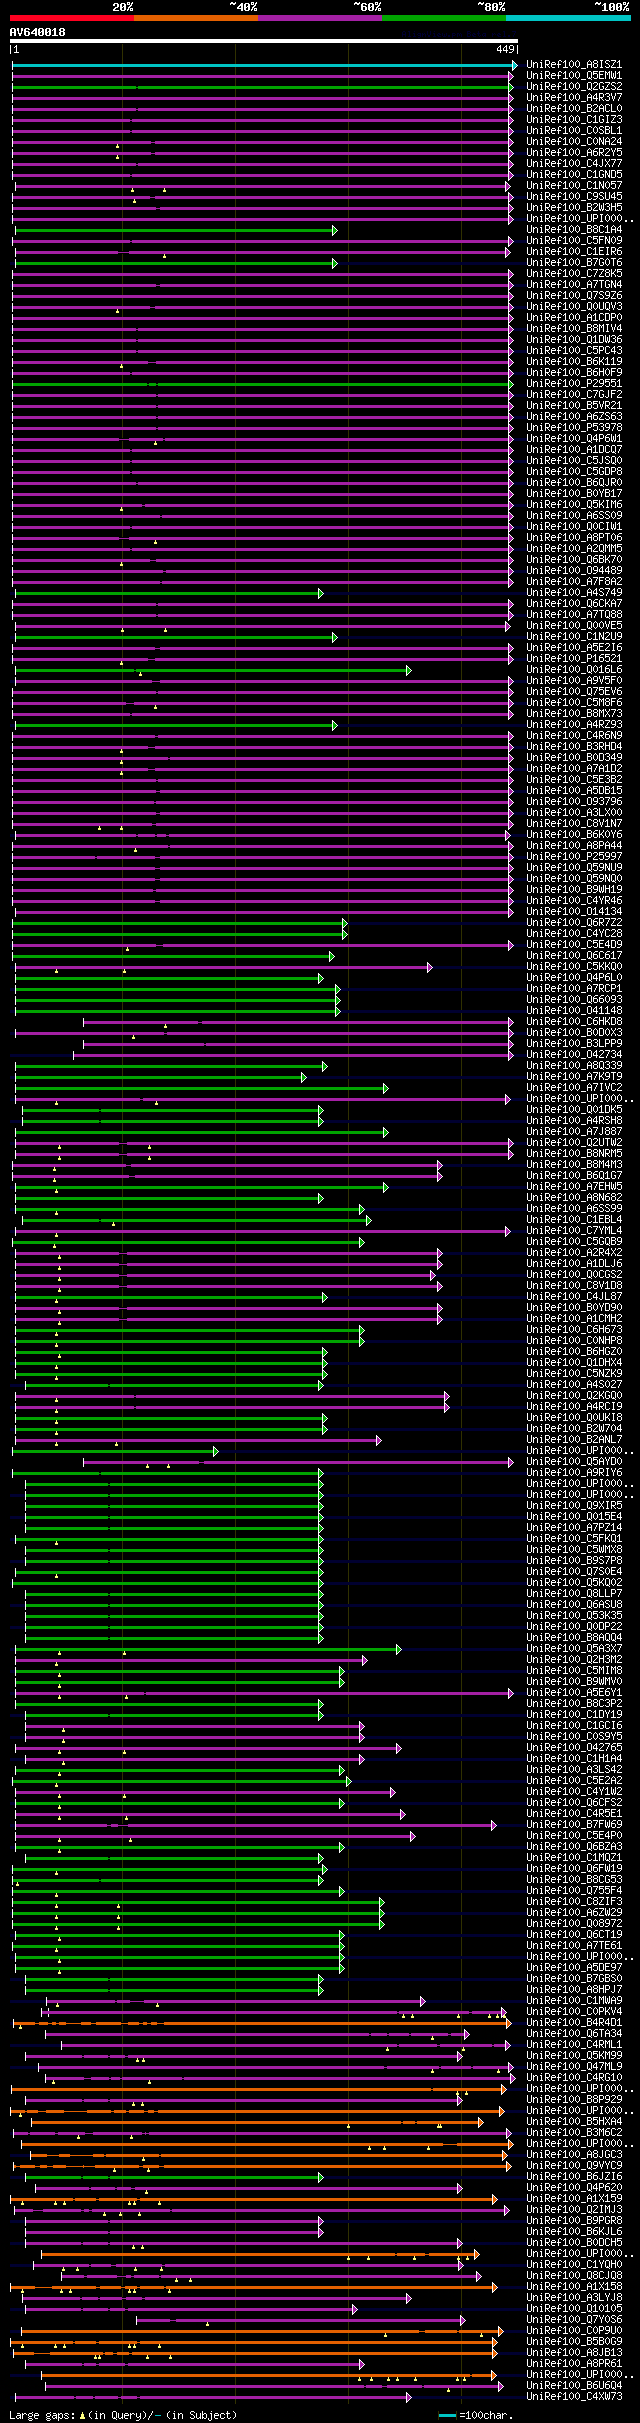The image size is (640, 2423).
Task: Select label UniRef100_Q08972
Action: pyautogui.click(x=574, y=1923)
